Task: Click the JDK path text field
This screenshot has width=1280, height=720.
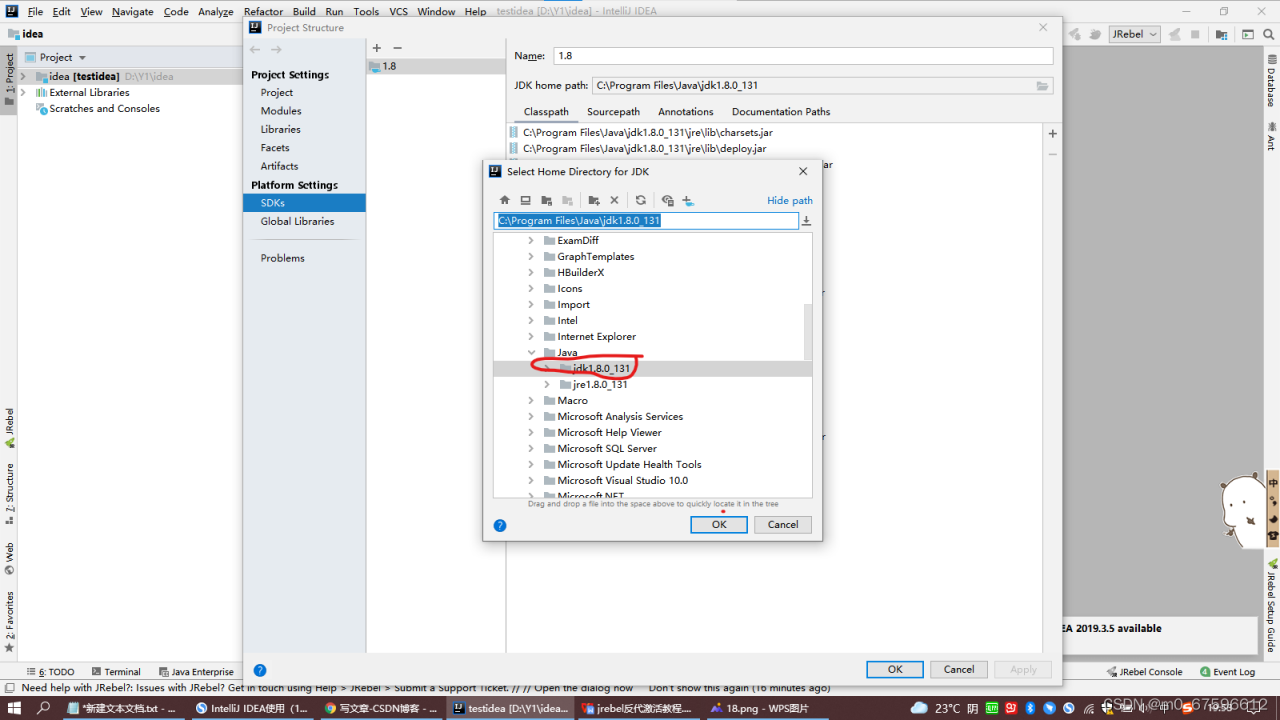Action: point(646,221)
